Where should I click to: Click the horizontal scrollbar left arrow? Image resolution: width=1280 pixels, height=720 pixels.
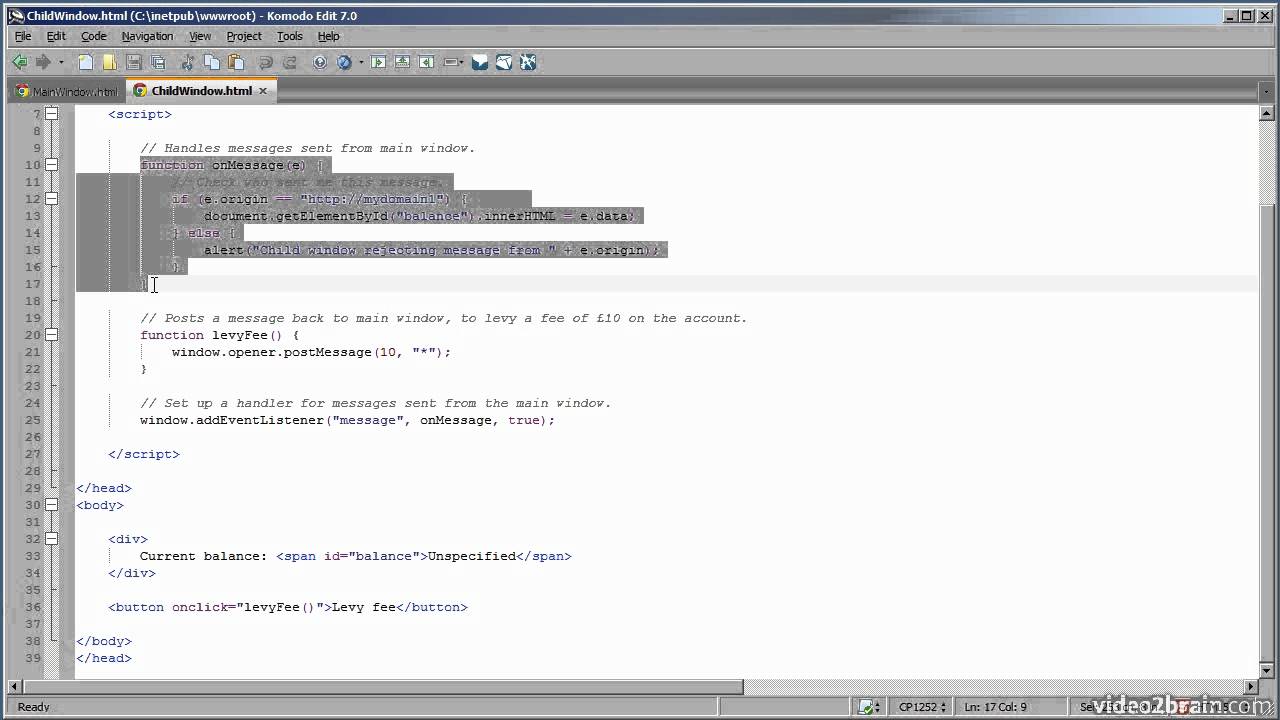click(15, 687)
